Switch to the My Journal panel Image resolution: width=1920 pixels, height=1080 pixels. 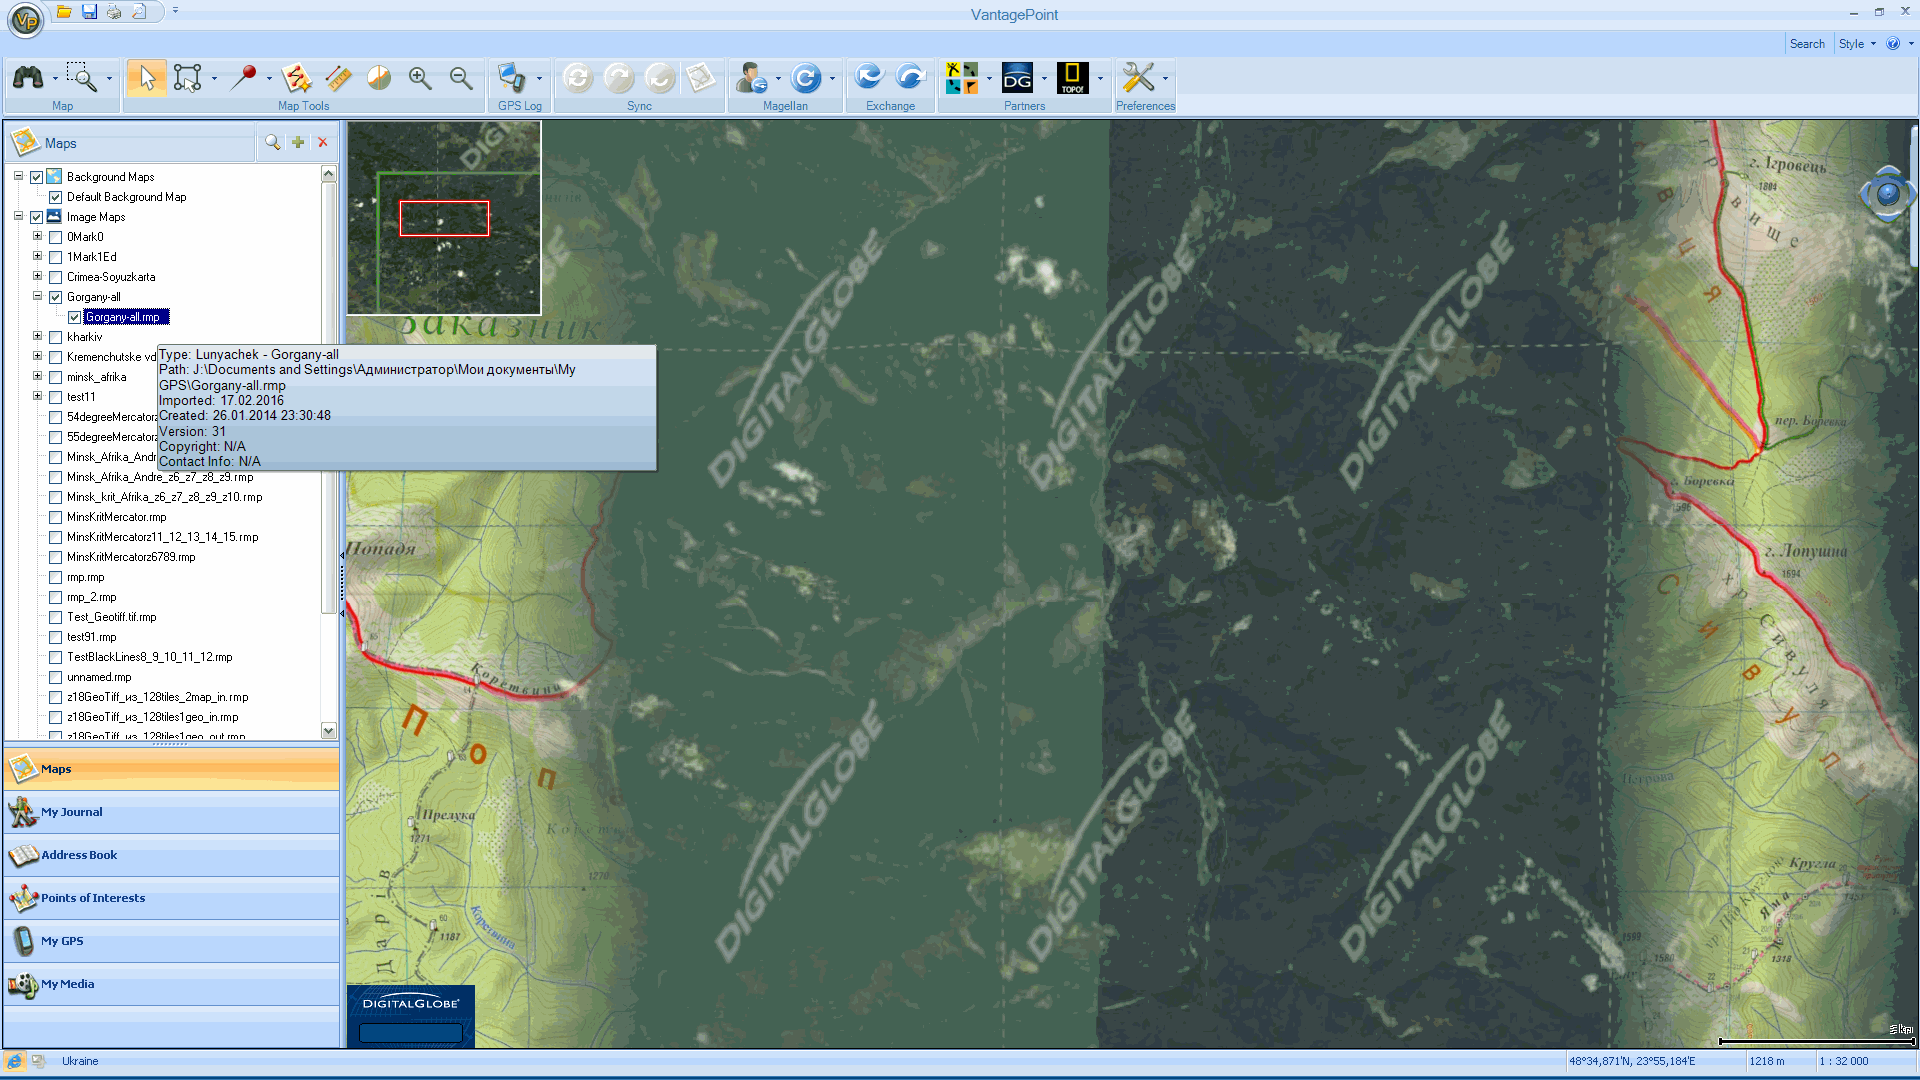71,812
